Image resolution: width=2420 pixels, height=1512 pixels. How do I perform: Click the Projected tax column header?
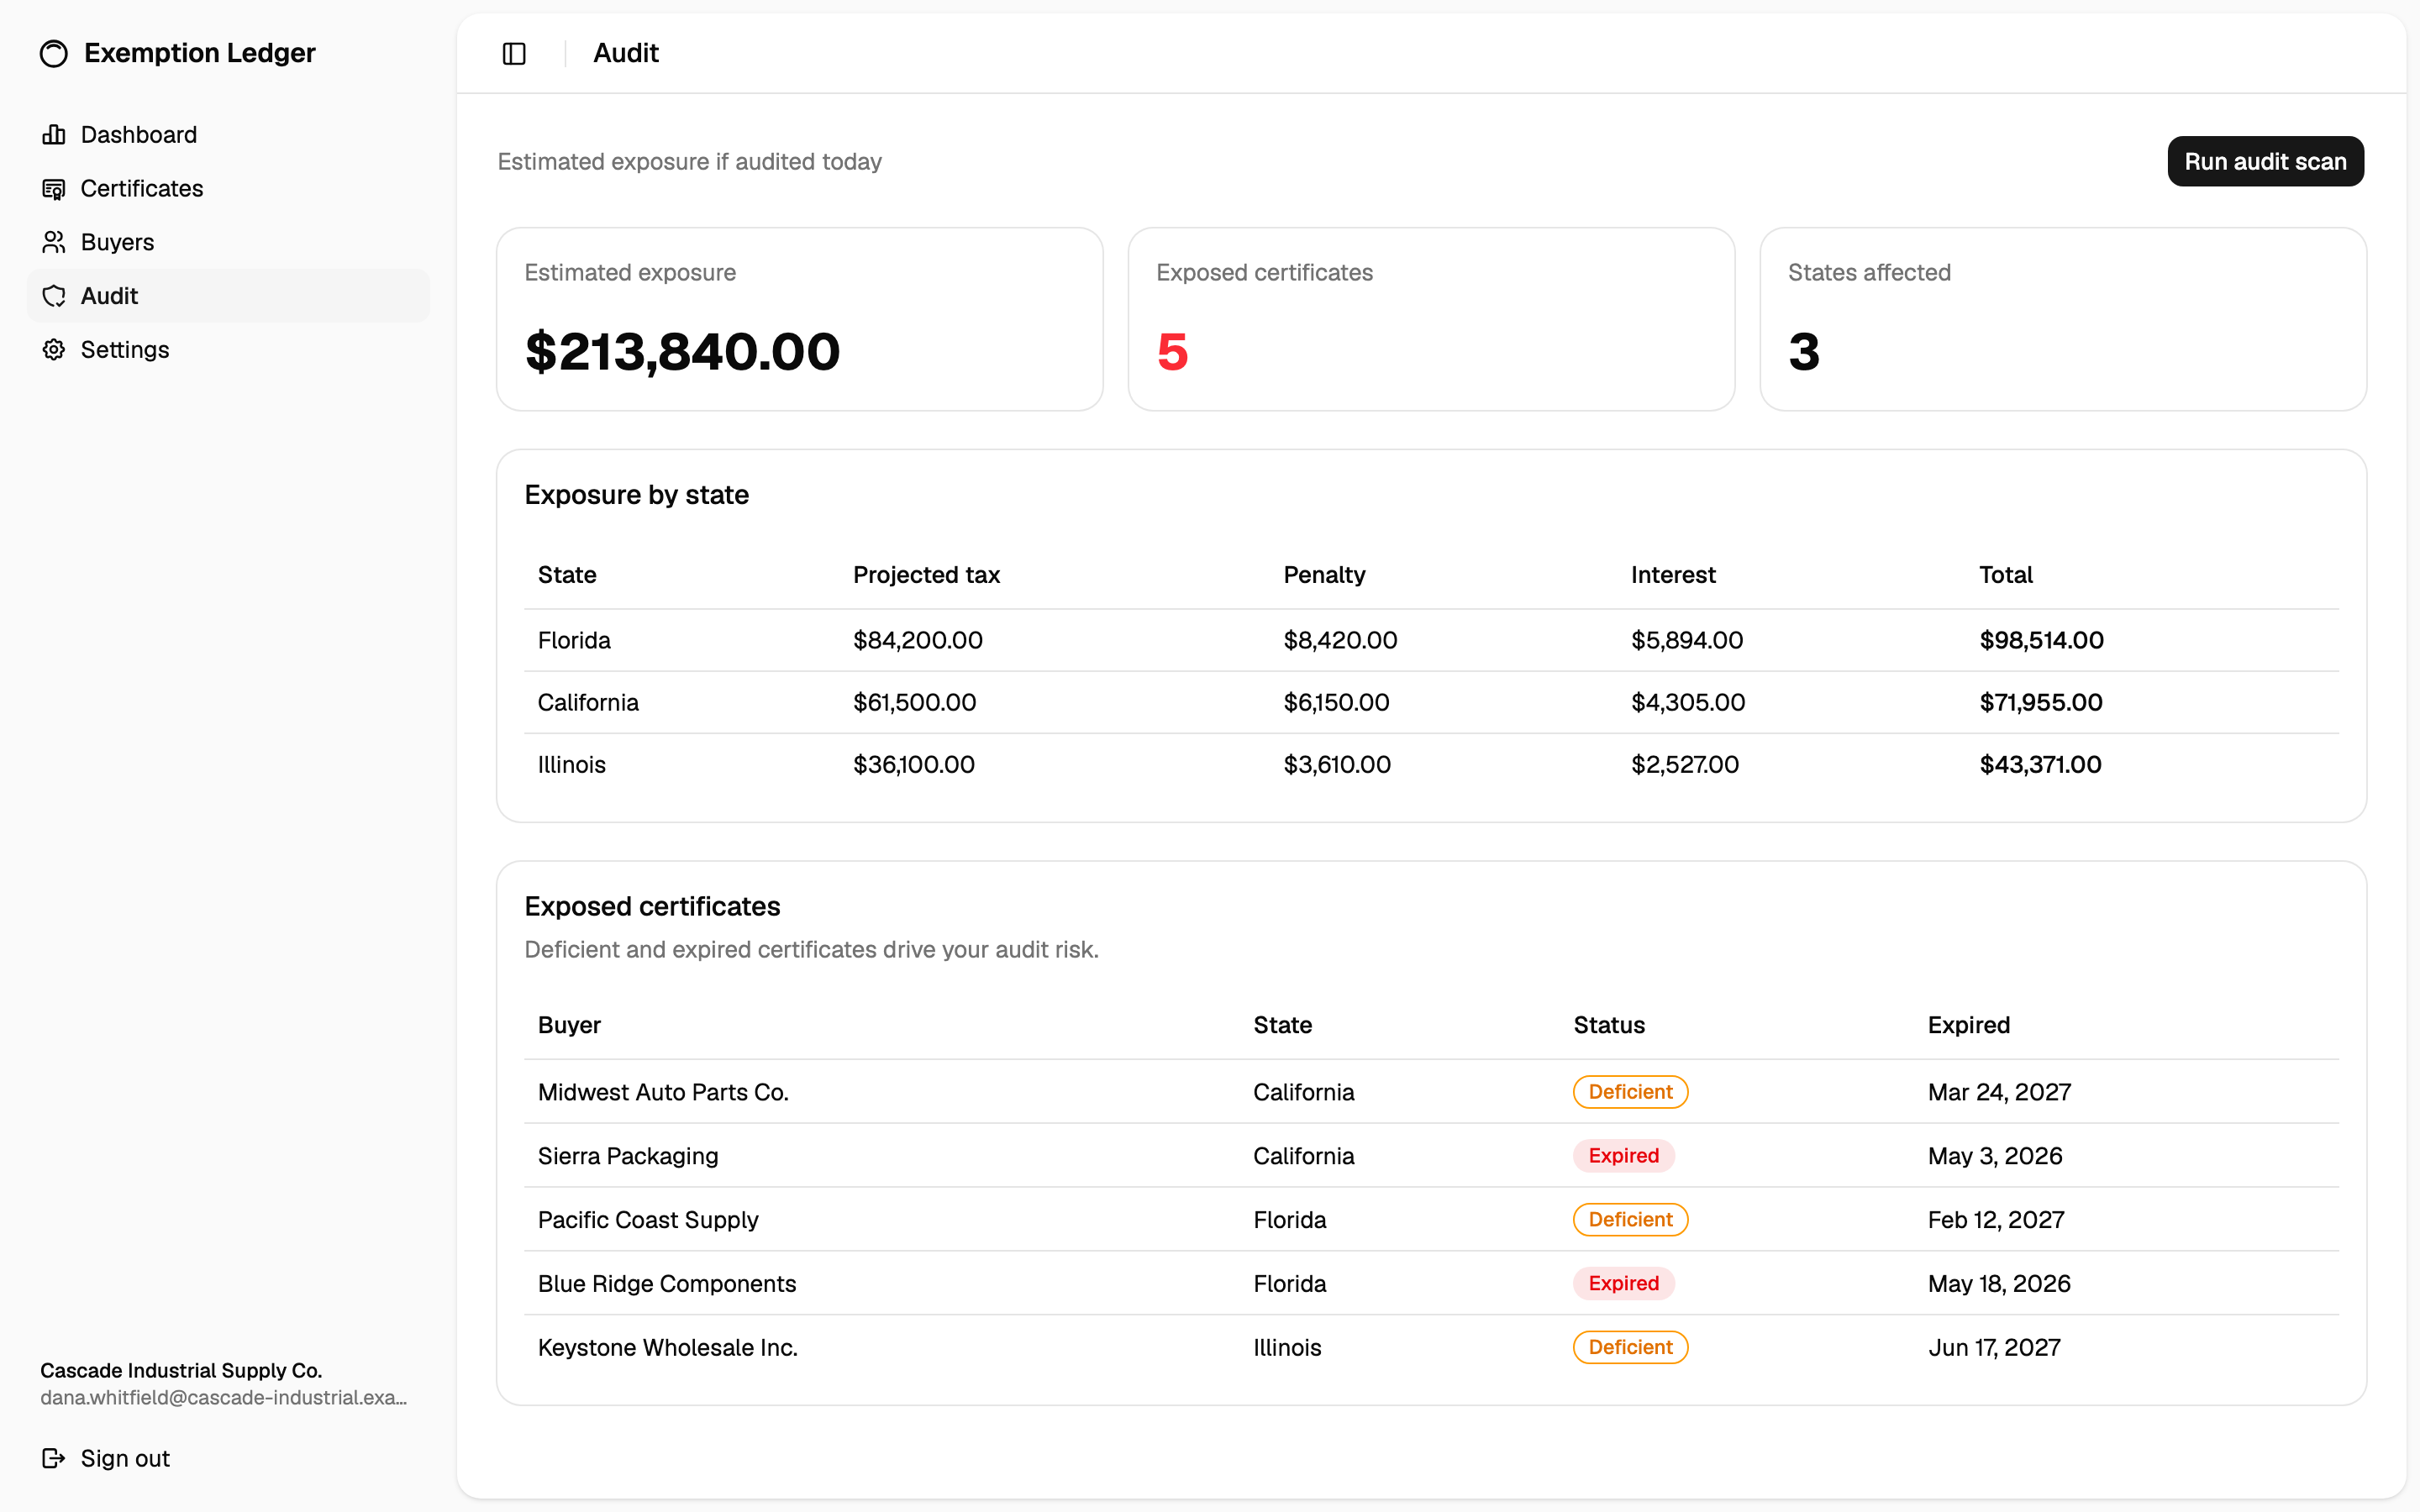(x=926, y=575)
